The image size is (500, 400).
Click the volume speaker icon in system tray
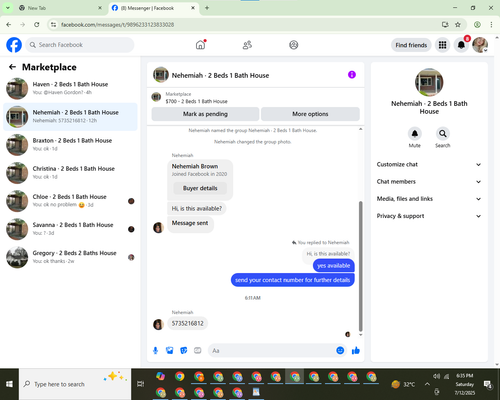click(436, 376)
